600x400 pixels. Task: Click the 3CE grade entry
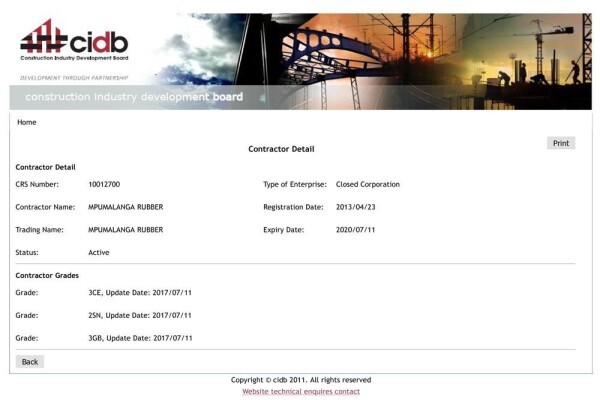click(140, 293)
